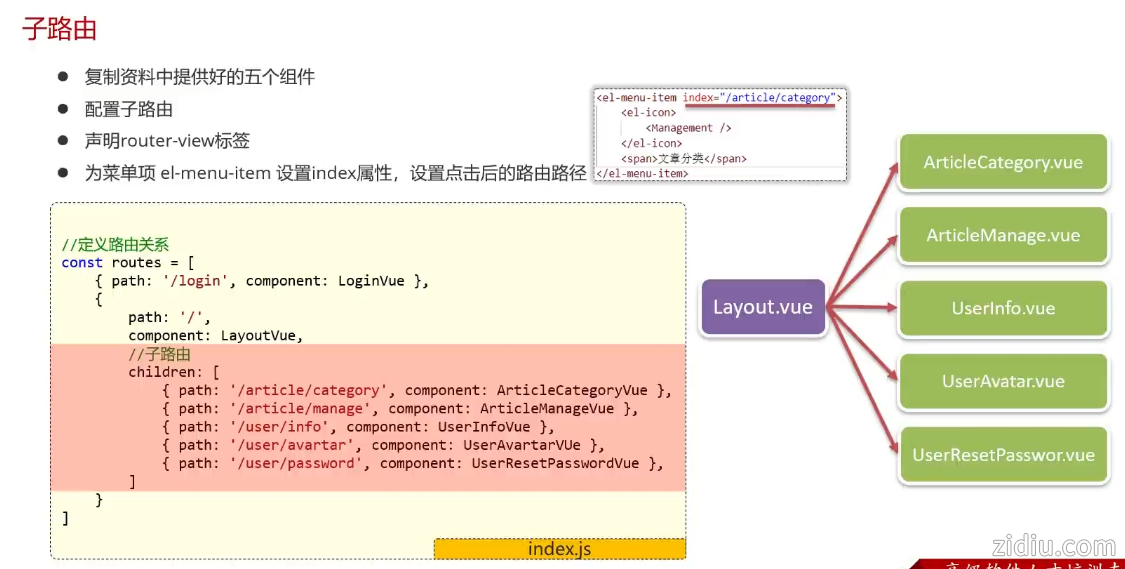Click the Management tag in the snippet
1125x569 pixels.
point(690,128)
